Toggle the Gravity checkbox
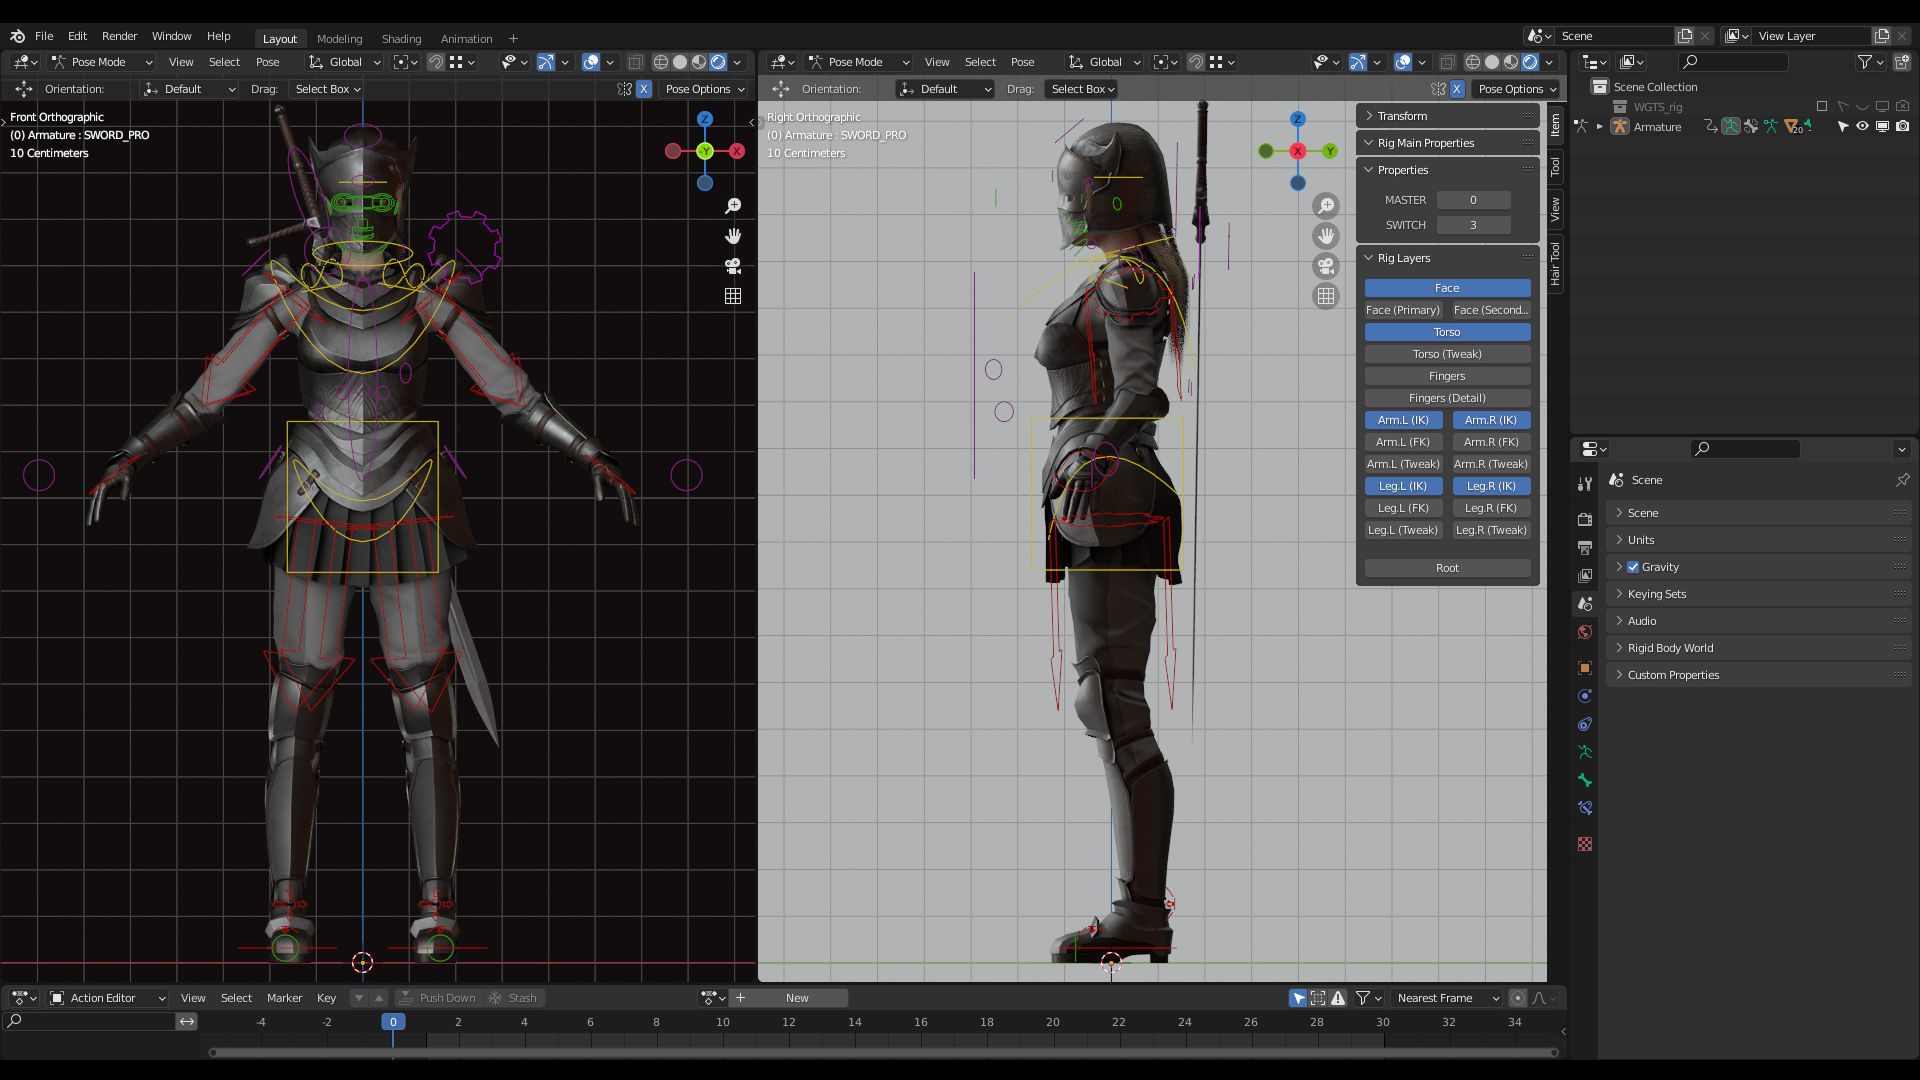Image resolution: width=1920 pixels, height=1080 pixels. [x=1633, y=567]
